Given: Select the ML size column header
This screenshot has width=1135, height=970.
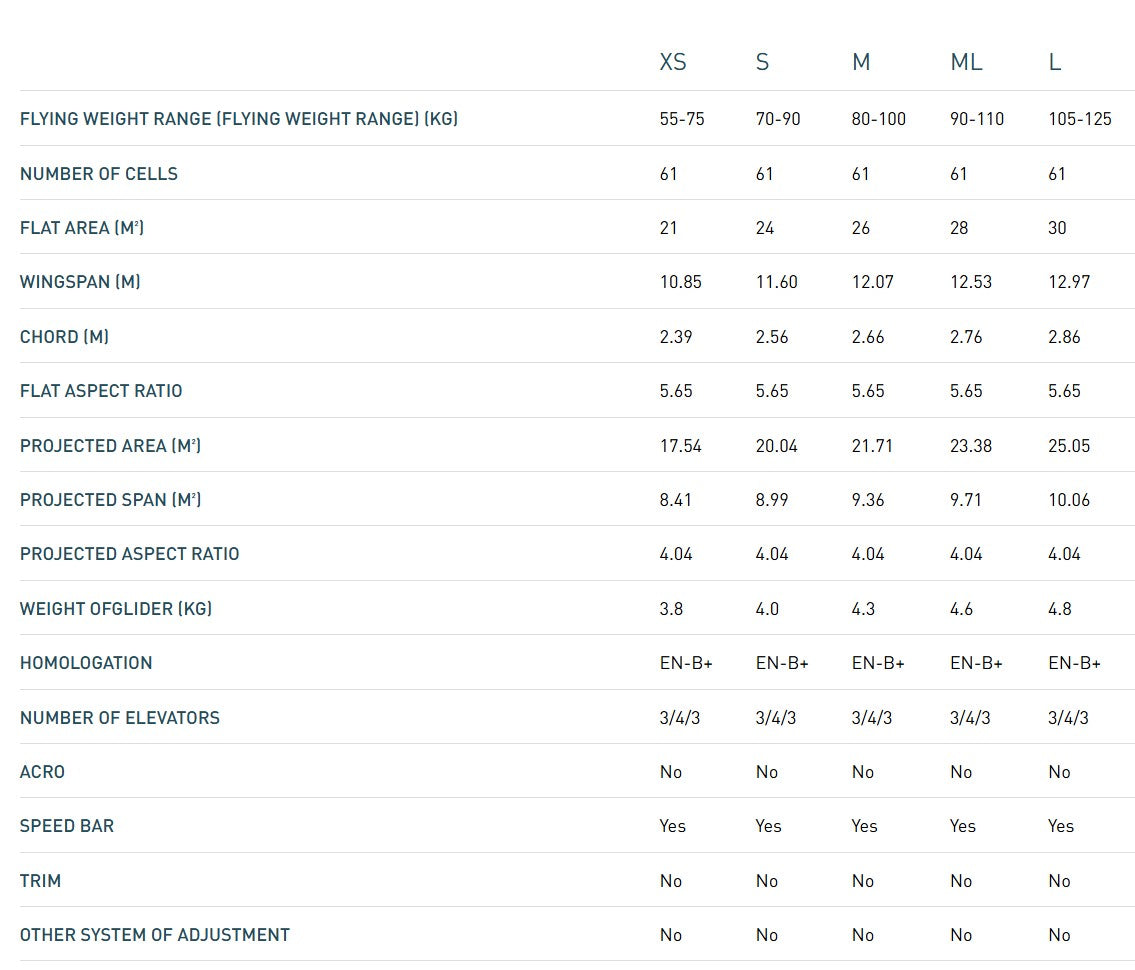Looking at the screenshot, I should click(x=966, y=62).
